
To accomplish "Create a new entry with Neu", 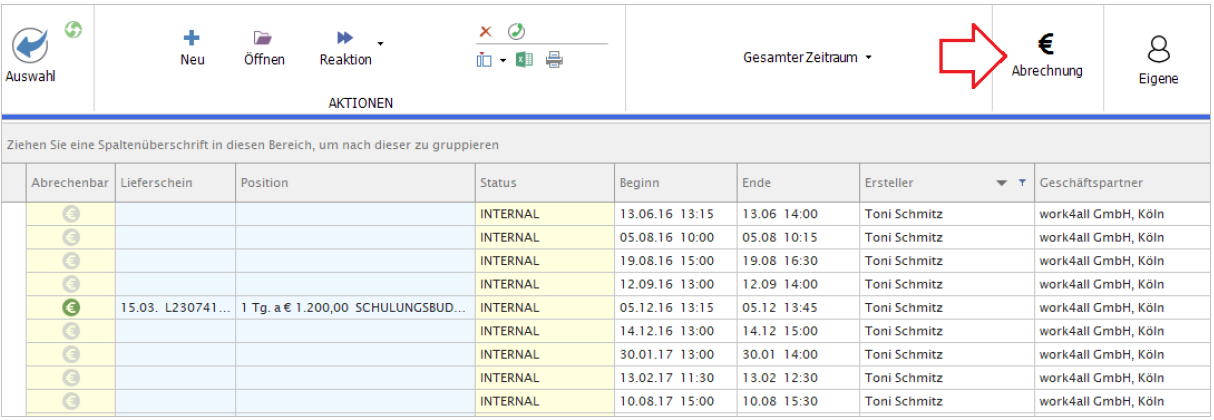I will tap(192, 38).
